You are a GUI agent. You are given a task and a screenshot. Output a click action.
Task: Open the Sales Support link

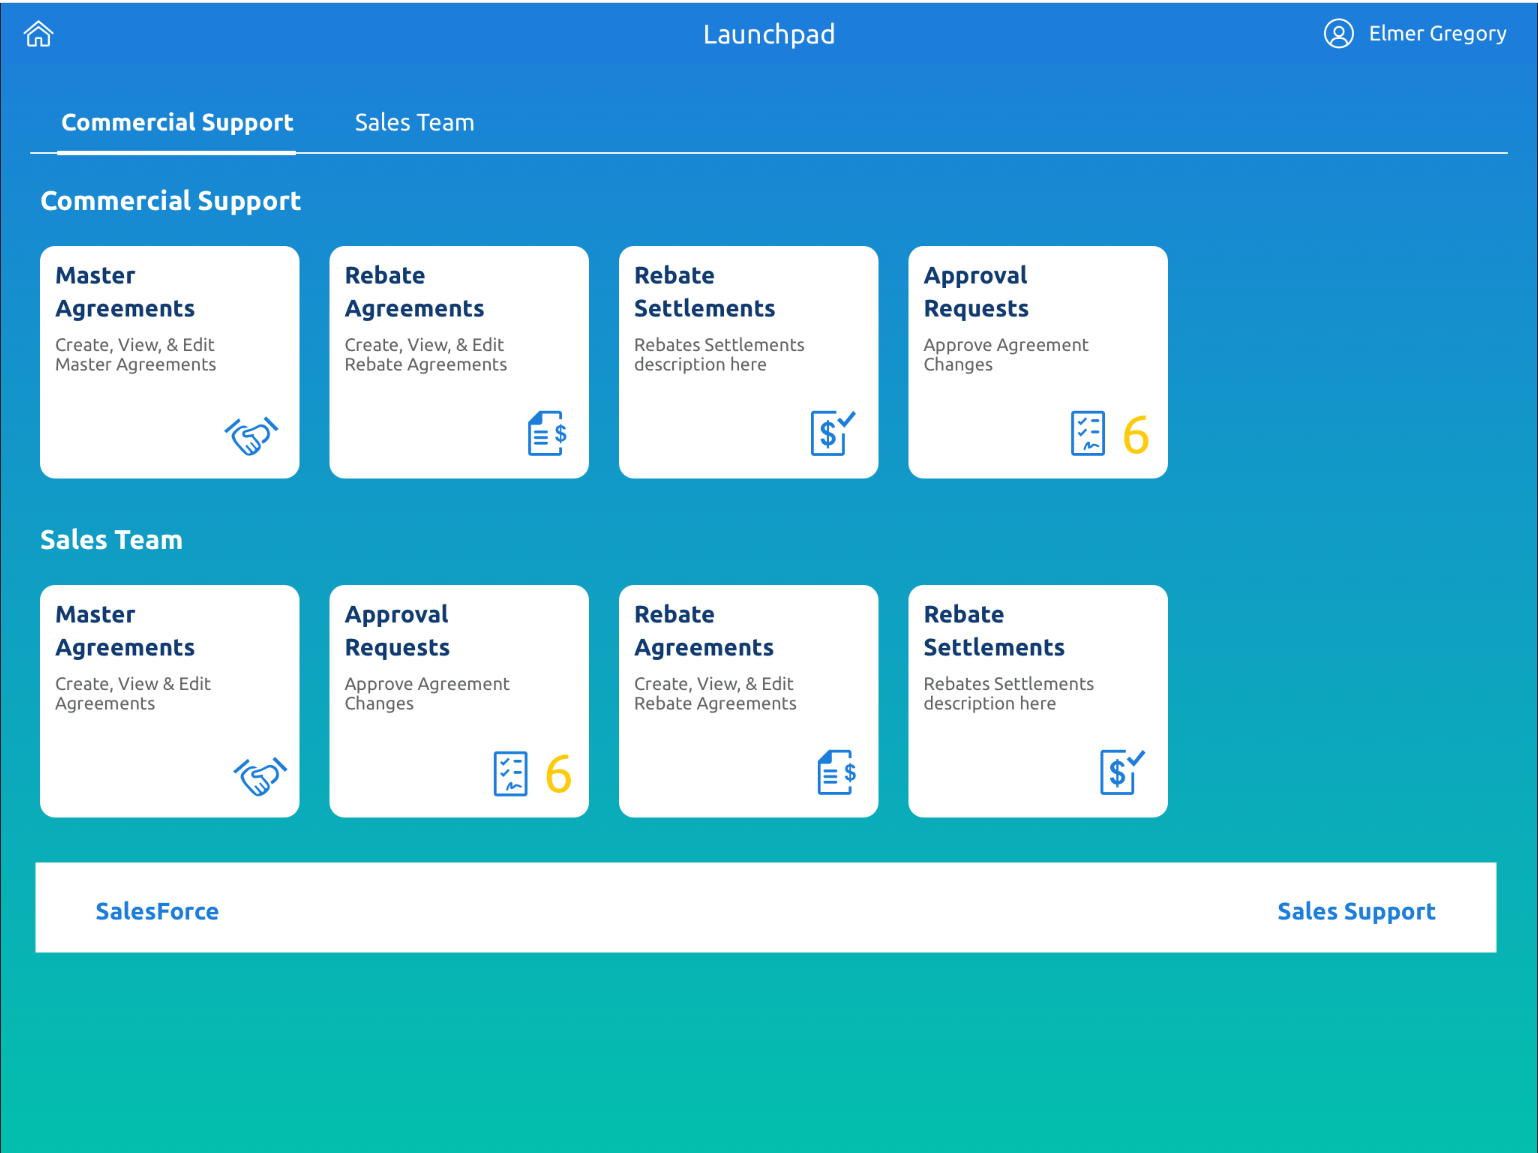click(1356, 911)
